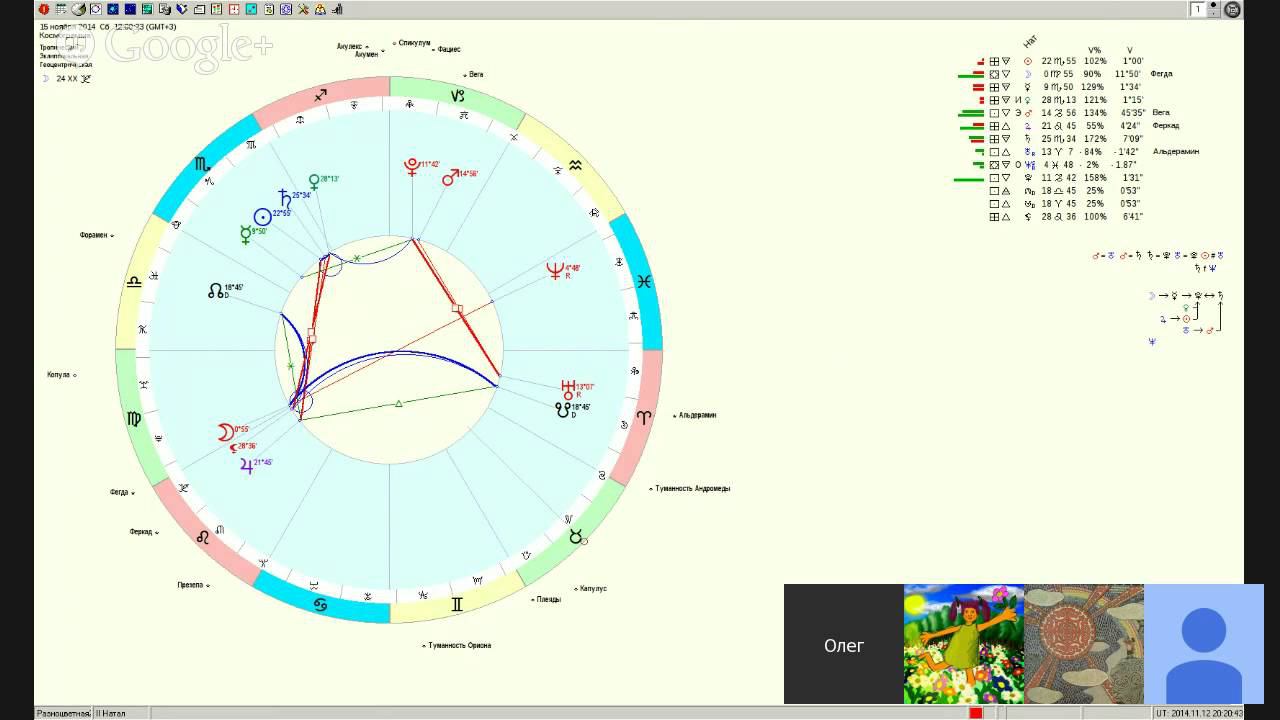Screen dimensions: 1280x720
Task: Toggle the square box in the Mars row
Action: tap(994, 113)
